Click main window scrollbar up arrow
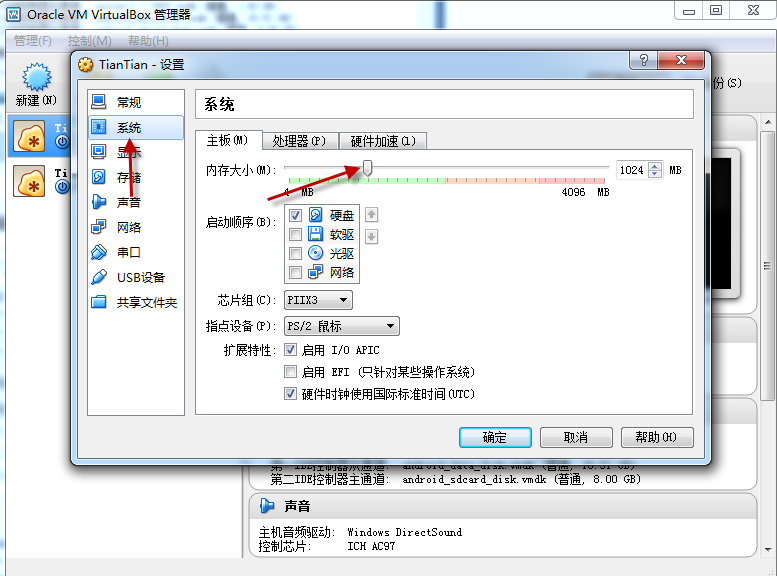This screenshot has height=576, width=777. 768,122
